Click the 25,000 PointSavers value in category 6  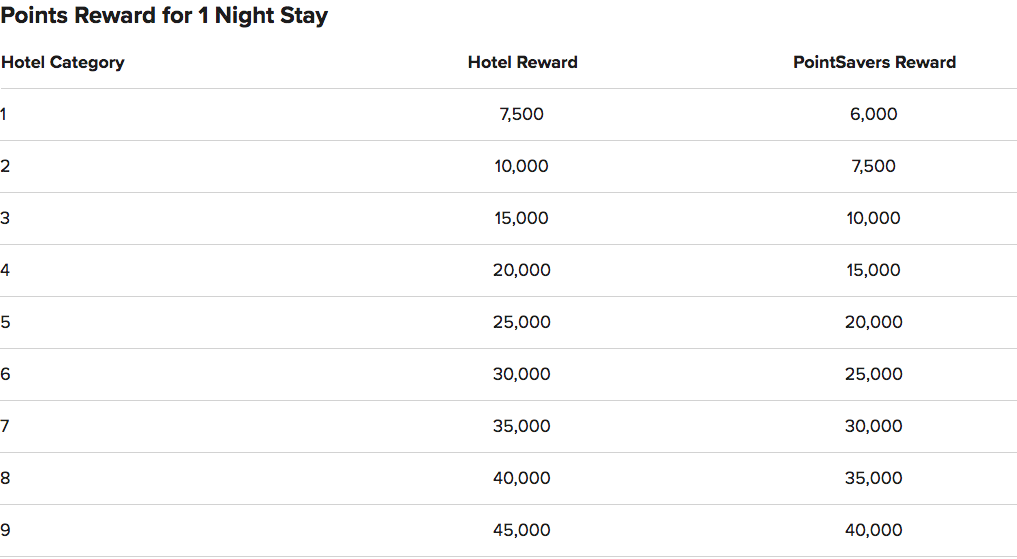click(874, 374)
